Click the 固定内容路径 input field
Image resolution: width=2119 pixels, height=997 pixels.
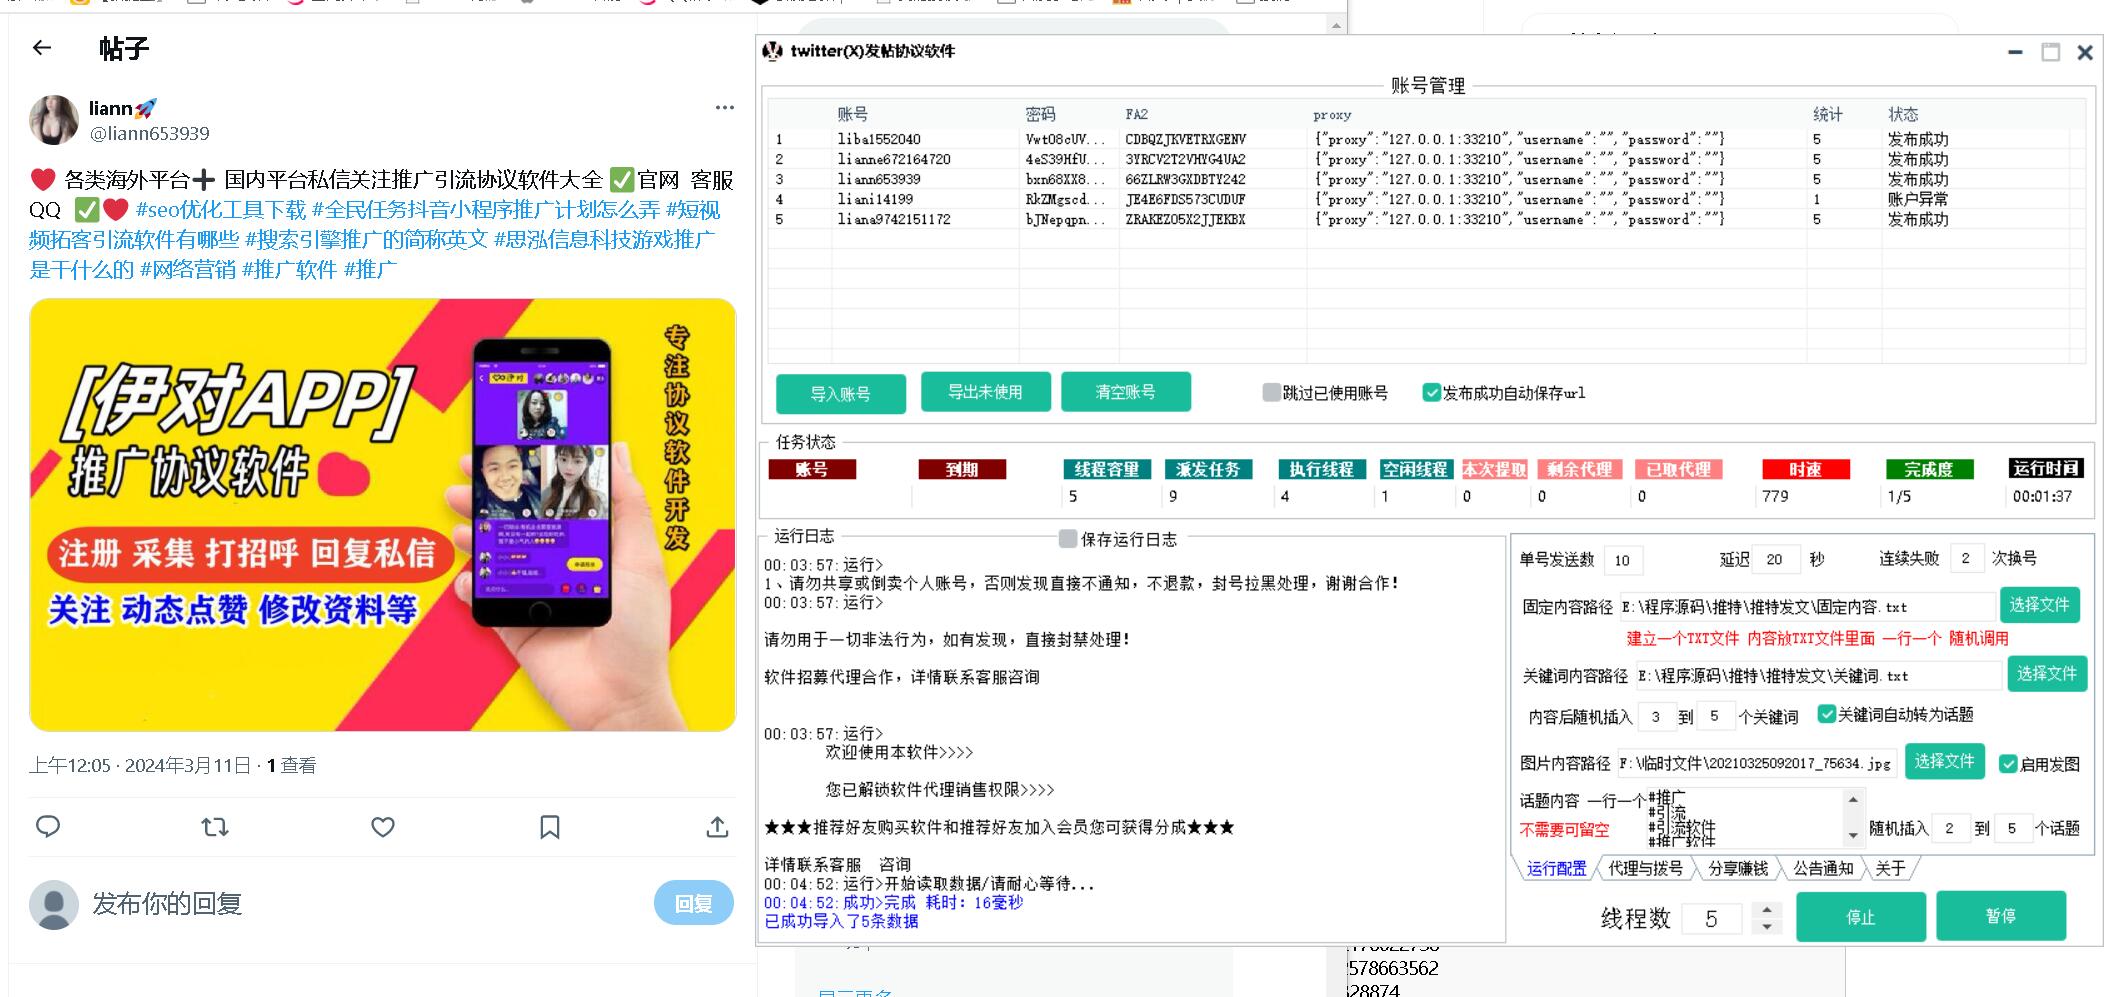[x=1806, y=607]
